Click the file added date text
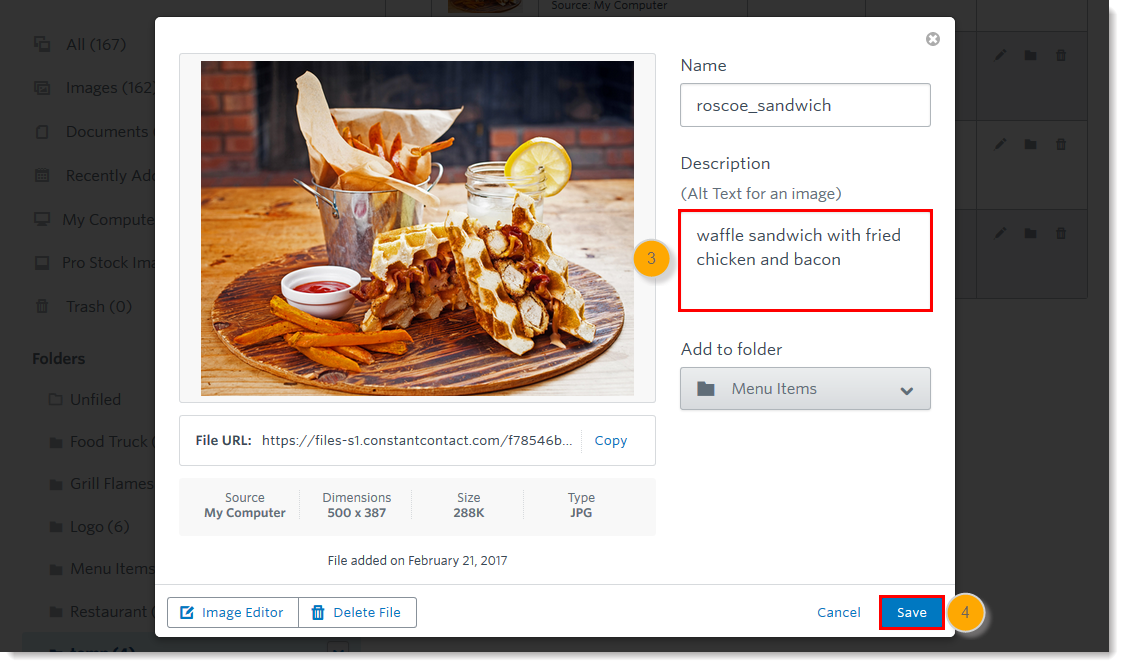Screen dimensions: 1124x667 pyautogui.click(x=417, y=560)
